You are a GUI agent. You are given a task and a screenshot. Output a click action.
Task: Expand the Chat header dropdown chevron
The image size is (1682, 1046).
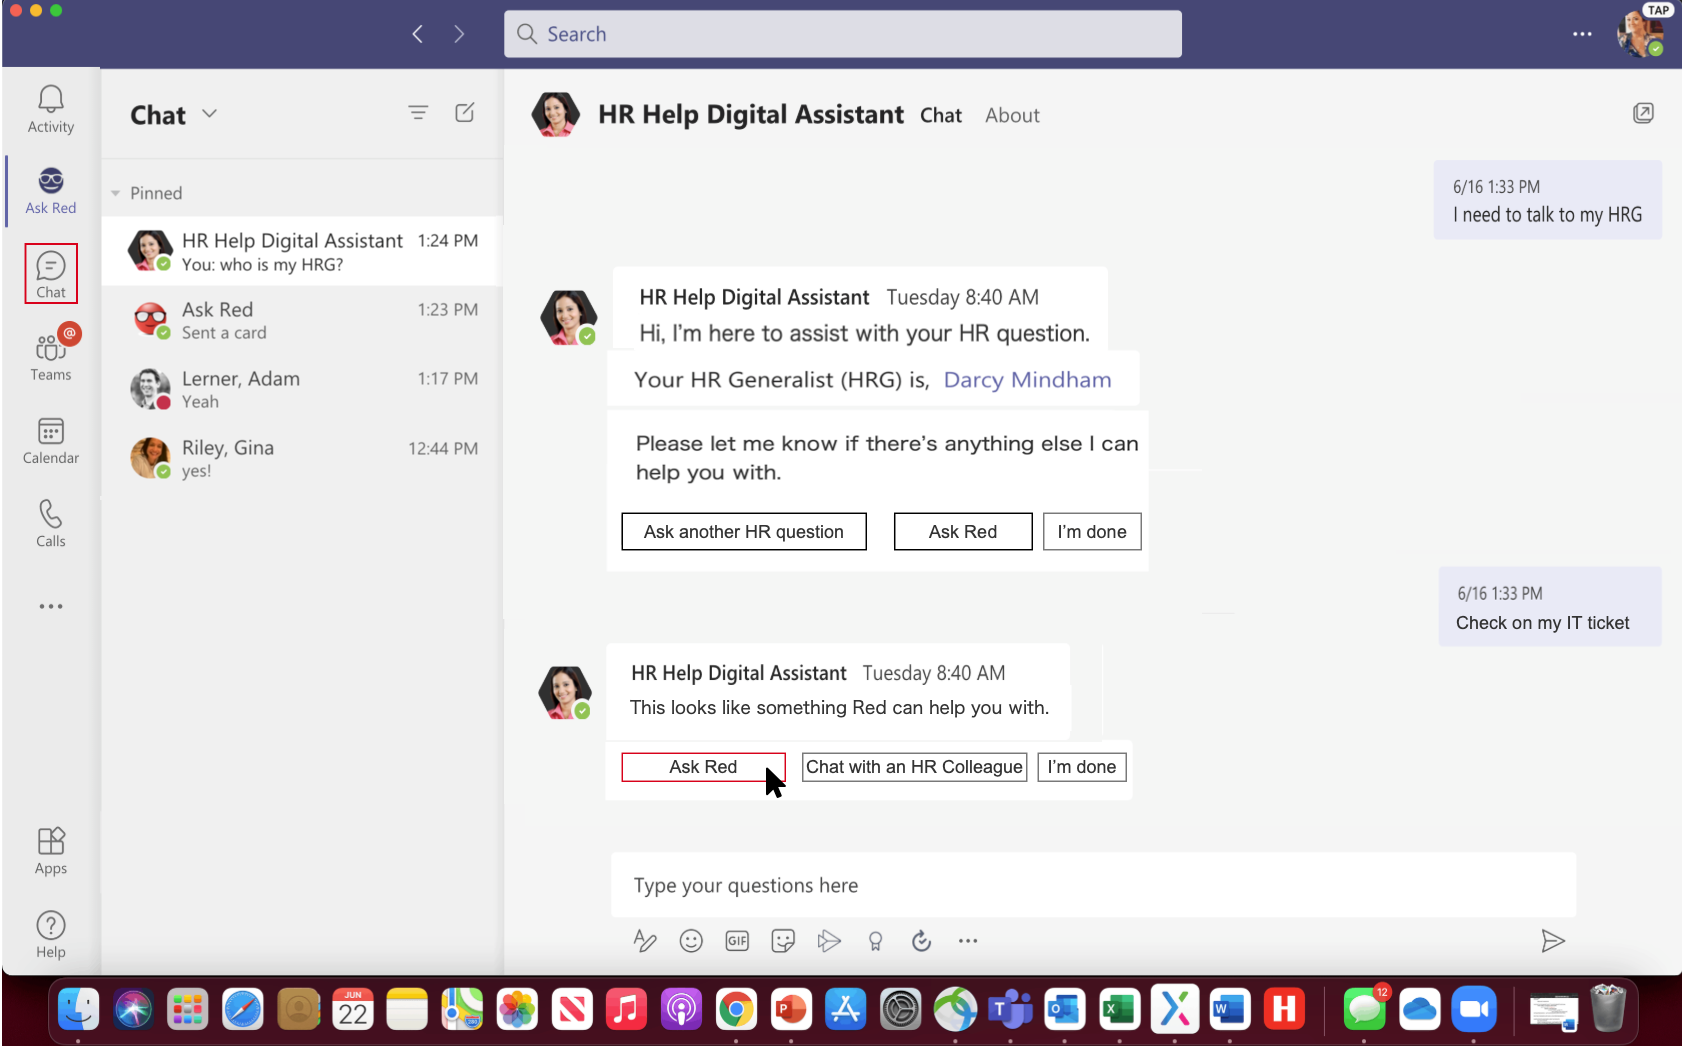coord(210,114)
